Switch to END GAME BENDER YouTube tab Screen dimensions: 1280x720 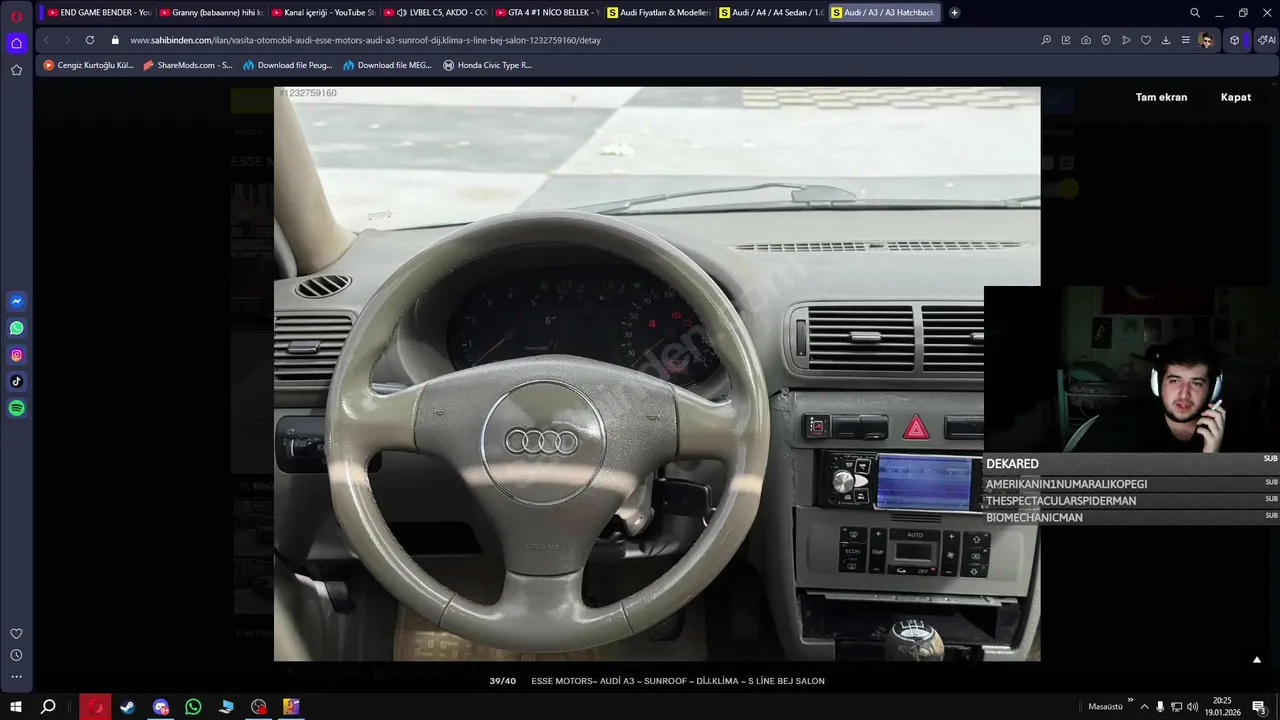[98, 13]
